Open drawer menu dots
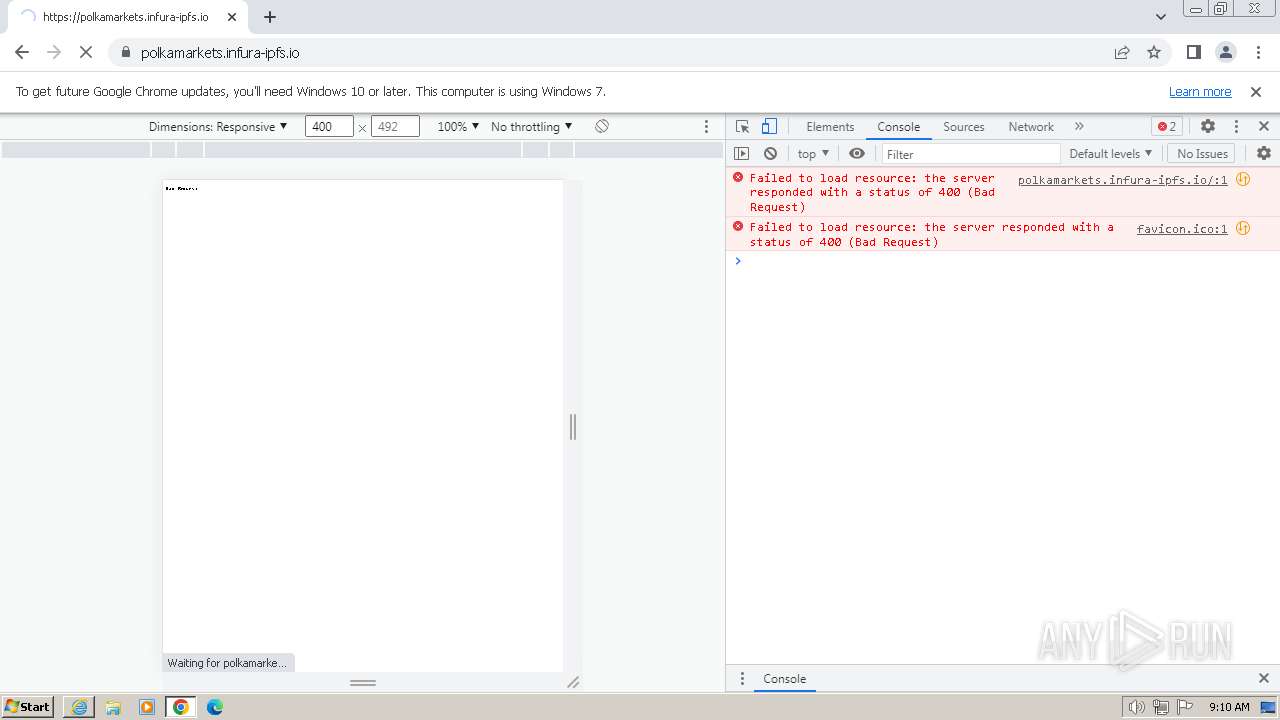This screenshot has width=1280, height=720. coord(742,678)
